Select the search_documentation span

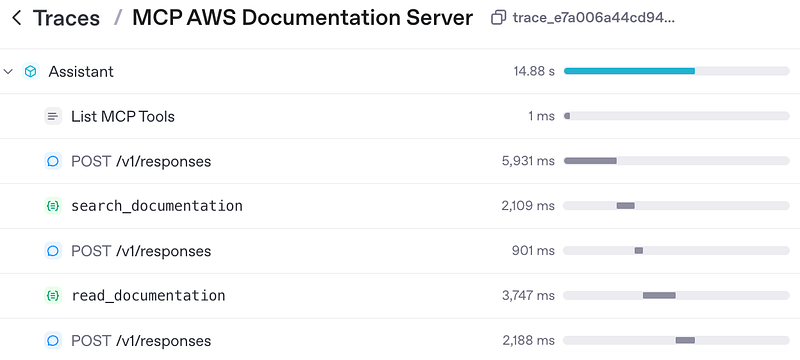[157, 206]
